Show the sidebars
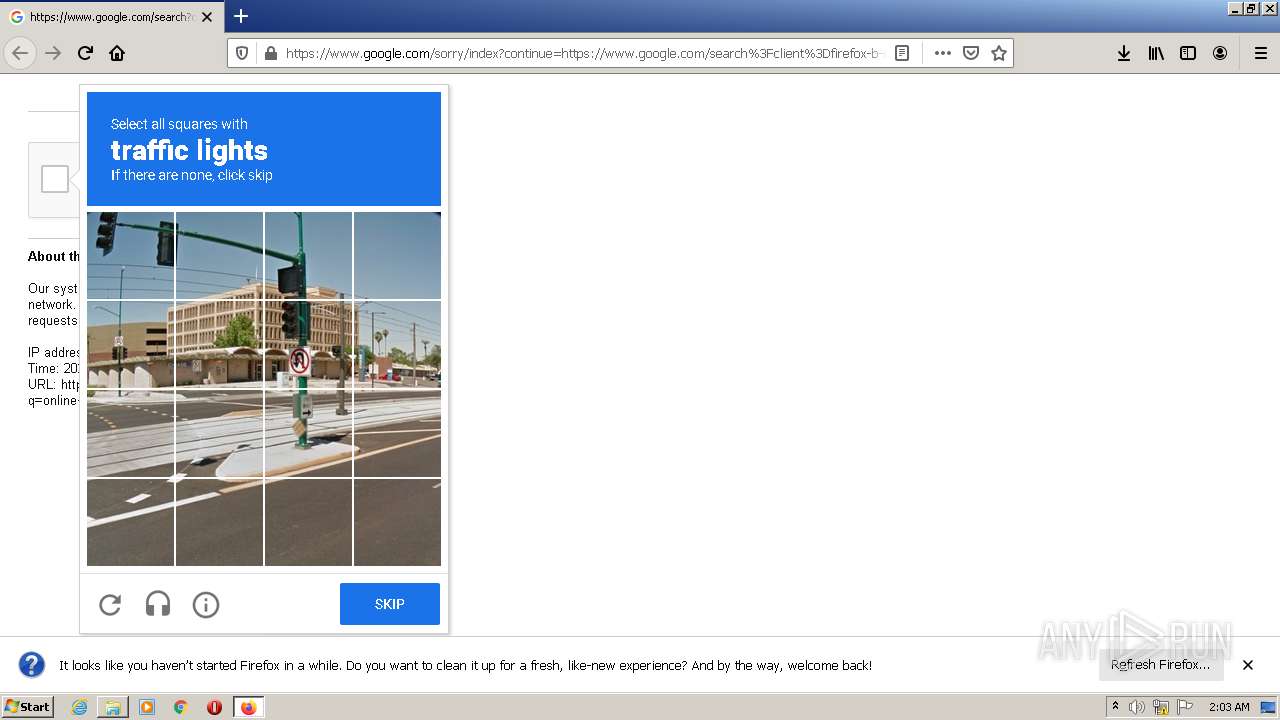The height and width of the screenshot is (720, 1280). click(x=1188, y=53)
